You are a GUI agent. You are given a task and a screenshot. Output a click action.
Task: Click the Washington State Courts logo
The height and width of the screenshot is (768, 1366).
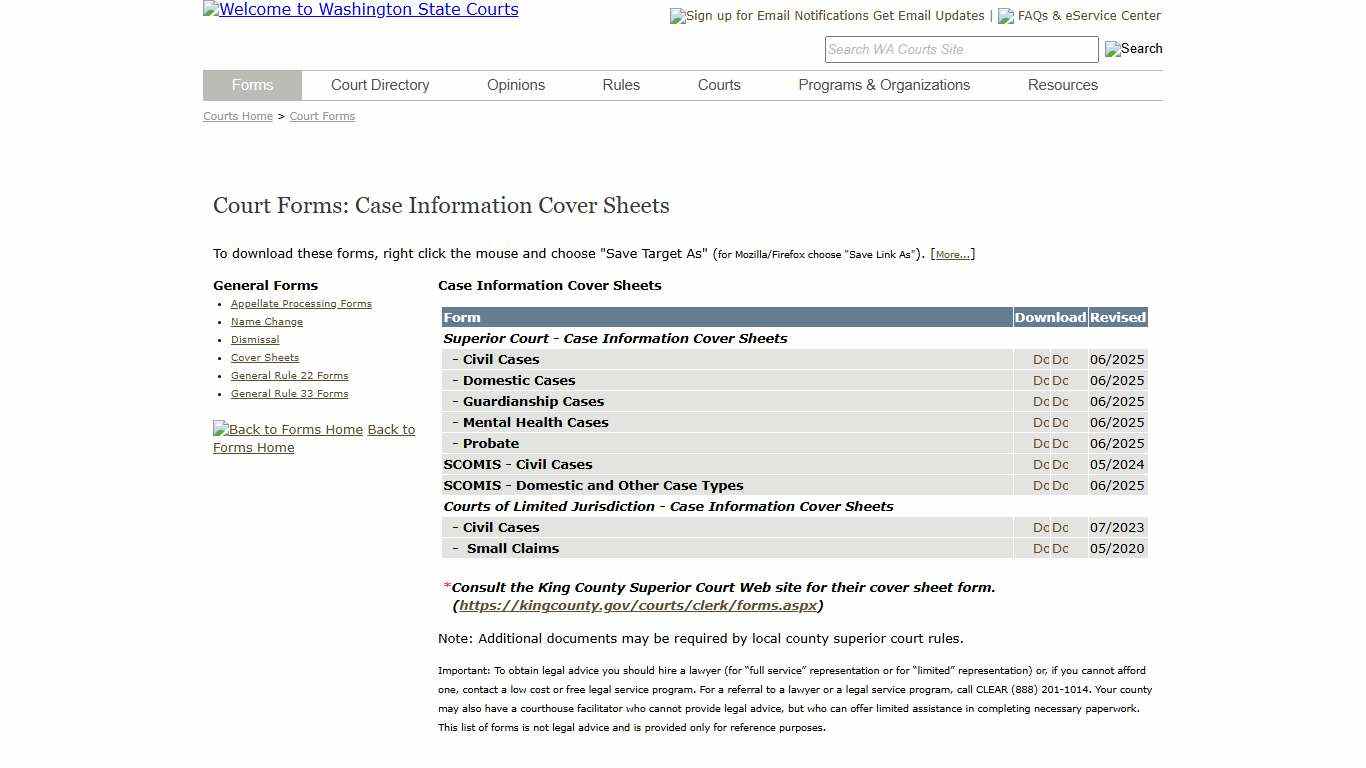click(360, 10)
